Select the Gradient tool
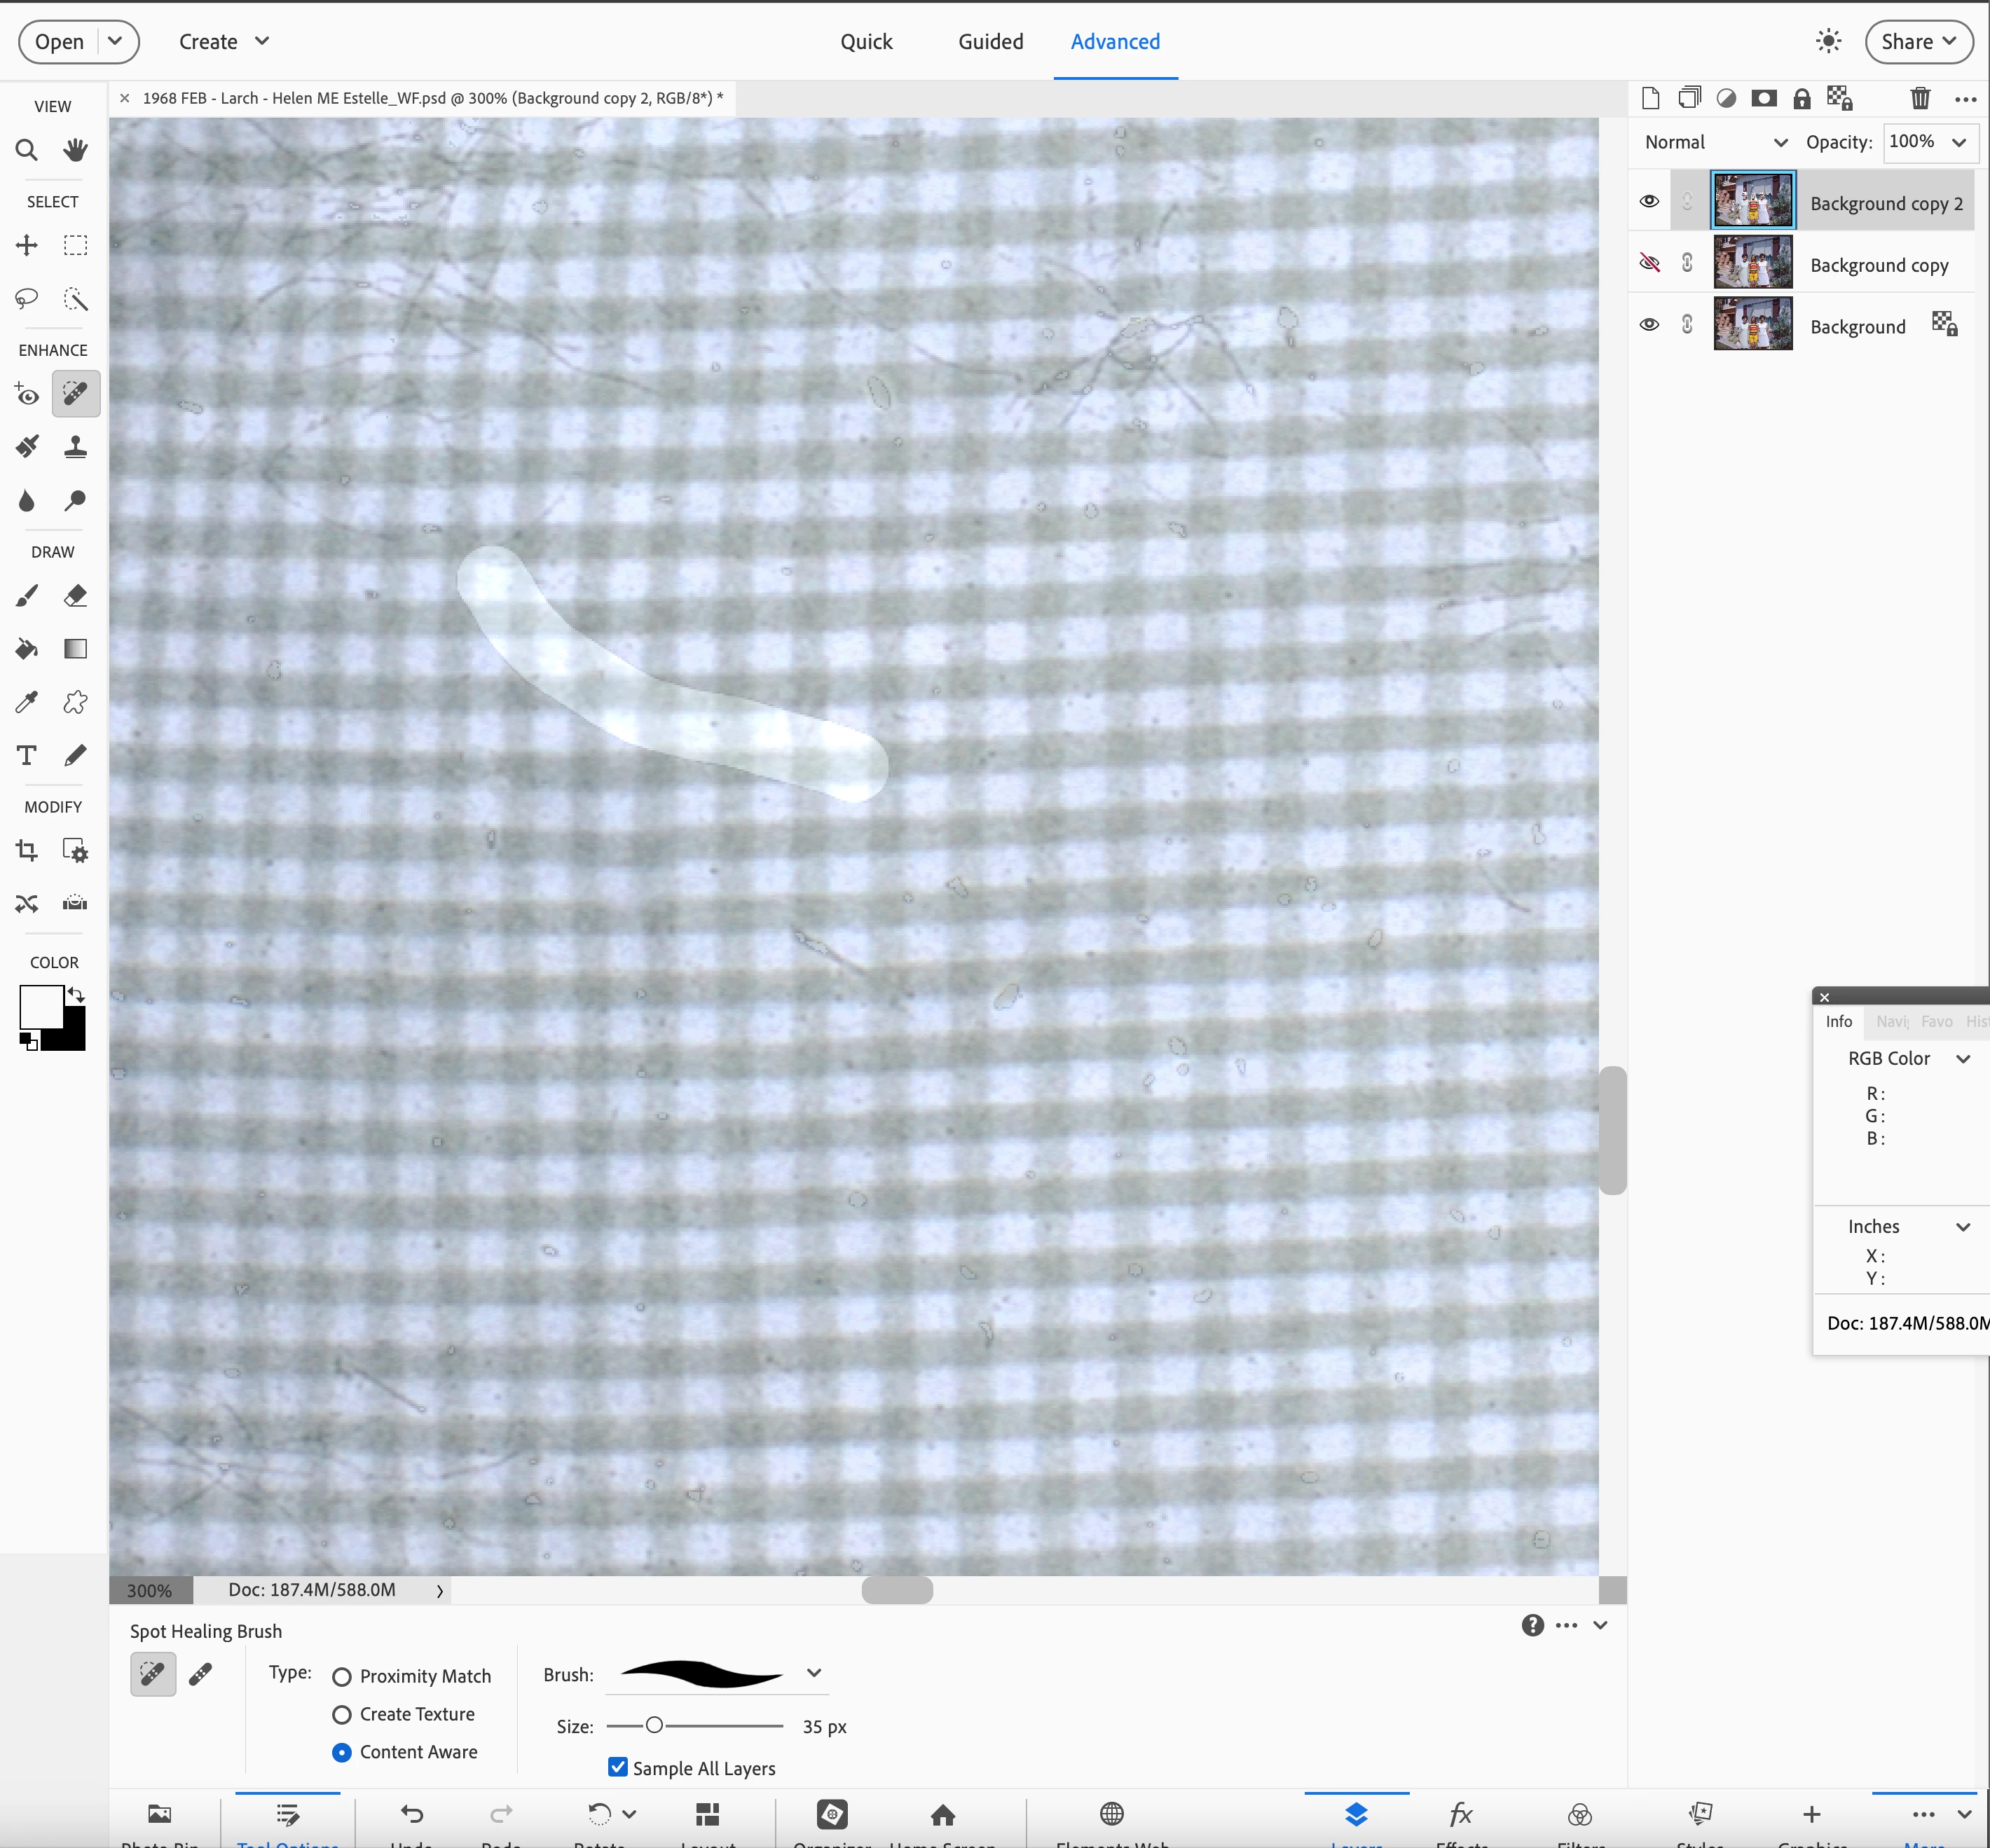The width and height of the screenshot is (1990, 1848). (x=75, y=649)
